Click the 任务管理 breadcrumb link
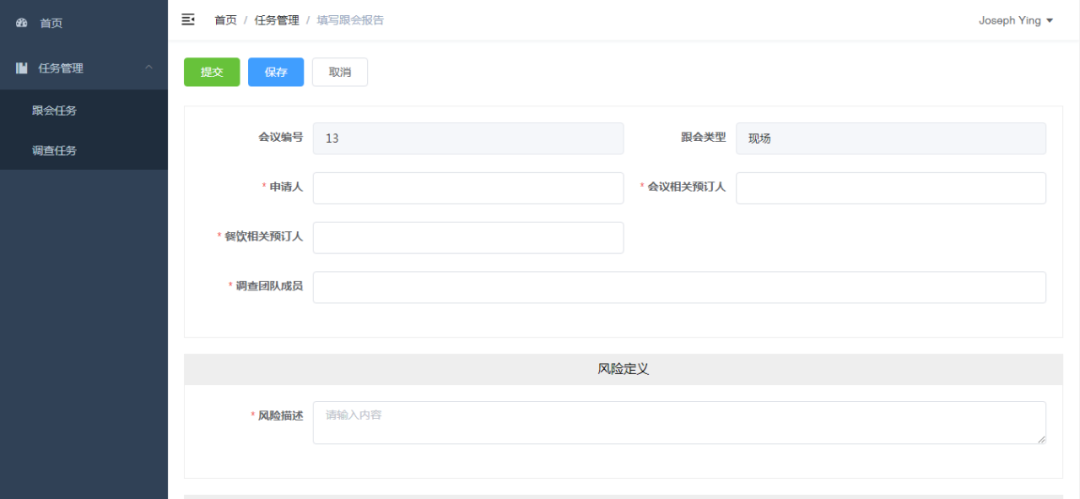This screenshot has height=499, width=1080. 275,20
